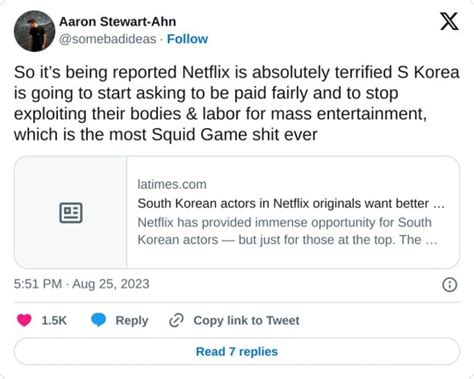Click the Reply text label
The height and width of the screenshot is (379, 474).
click(x=132, y=321)
